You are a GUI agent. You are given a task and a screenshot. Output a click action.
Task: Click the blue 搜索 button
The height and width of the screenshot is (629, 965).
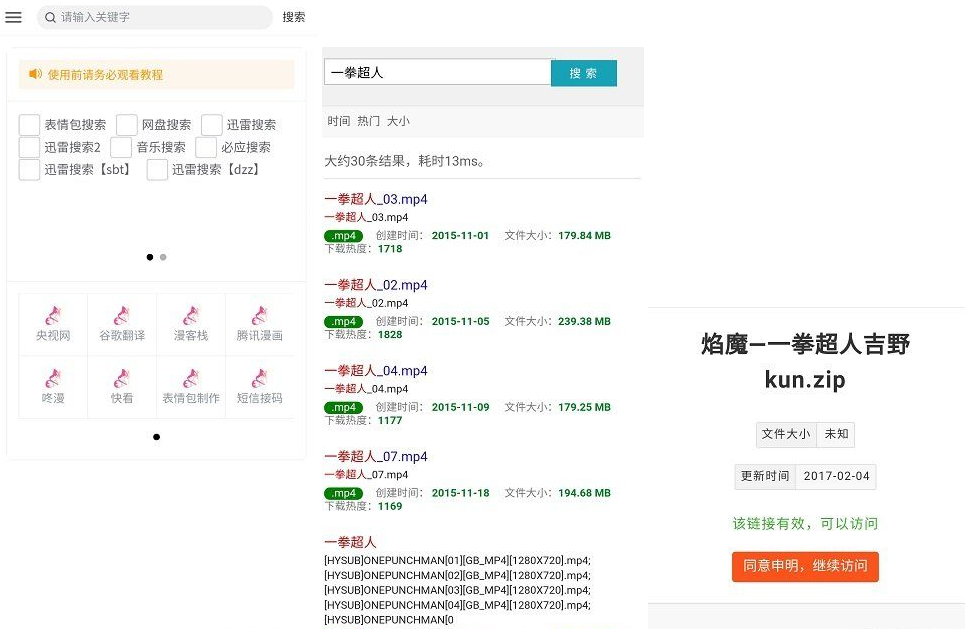coord(583,73)
